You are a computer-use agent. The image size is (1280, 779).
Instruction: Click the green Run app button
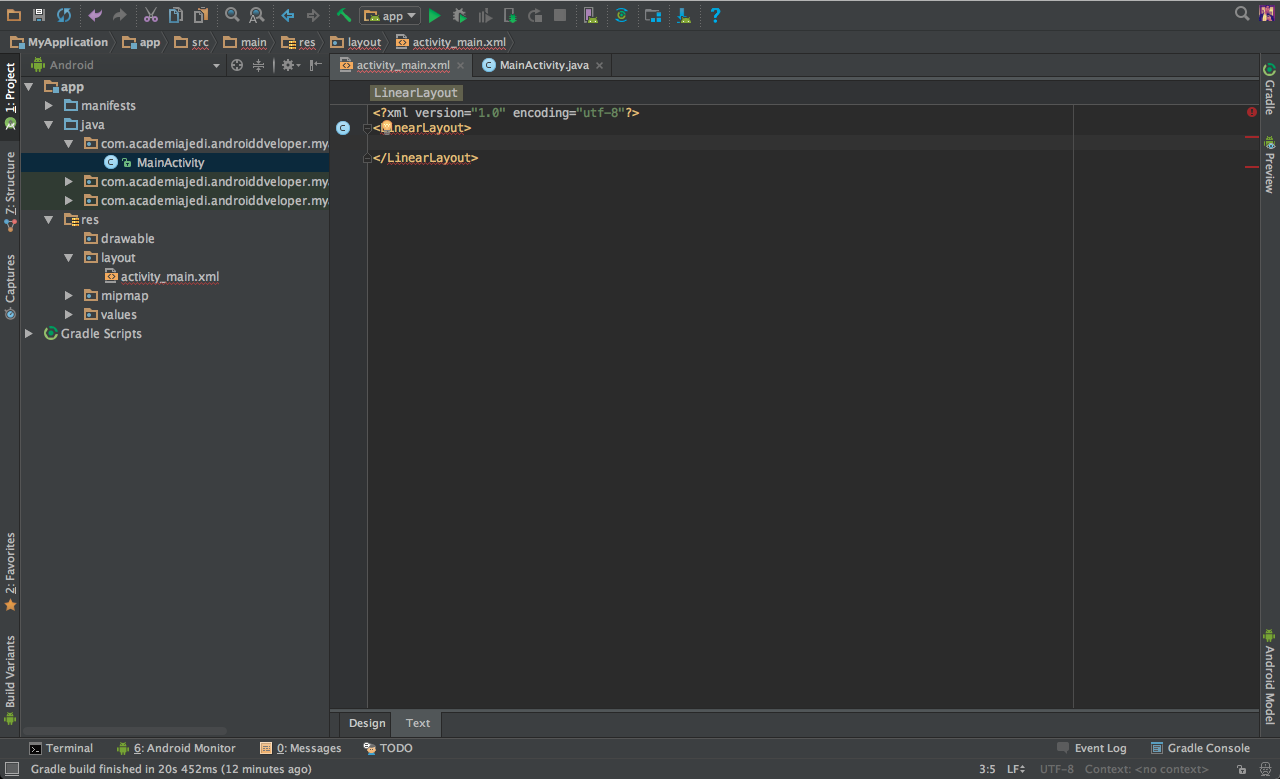434,15
